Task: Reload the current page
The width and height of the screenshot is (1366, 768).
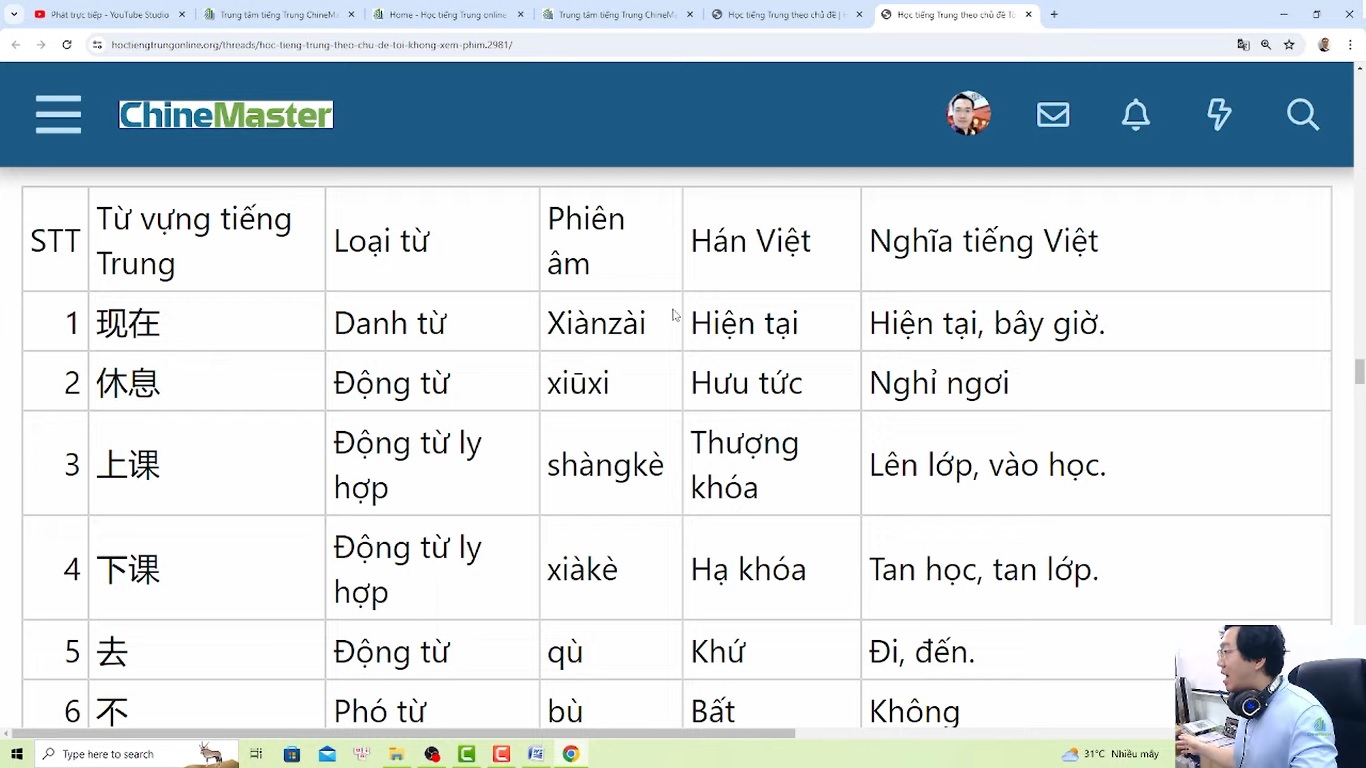Action: coord(67,45)
